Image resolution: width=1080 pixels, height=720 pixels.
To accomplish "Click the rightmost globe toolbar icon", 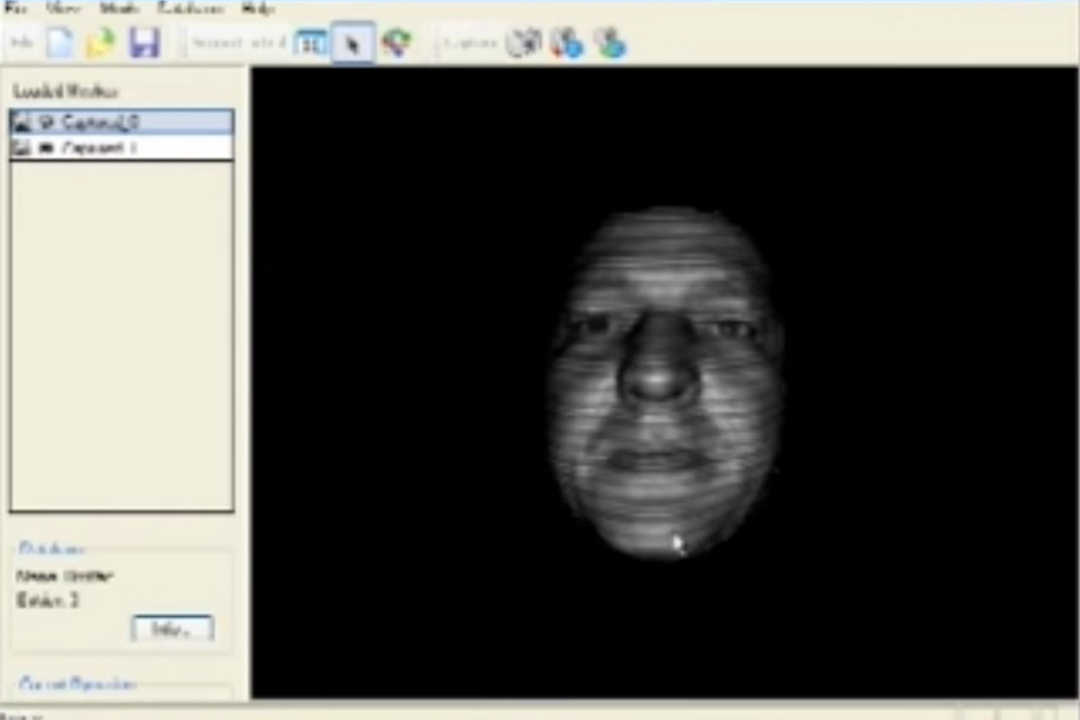I will [x=610, y=43].
